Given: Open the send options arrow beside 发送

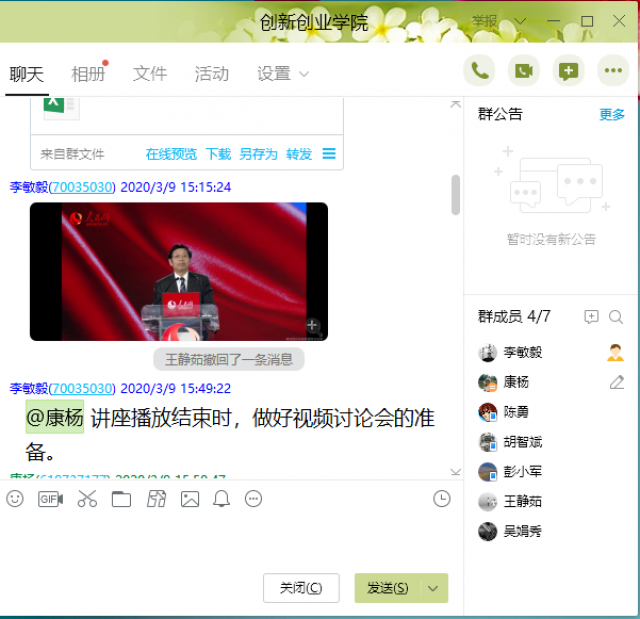Looking at the screenshot, I should click(433, 588).
